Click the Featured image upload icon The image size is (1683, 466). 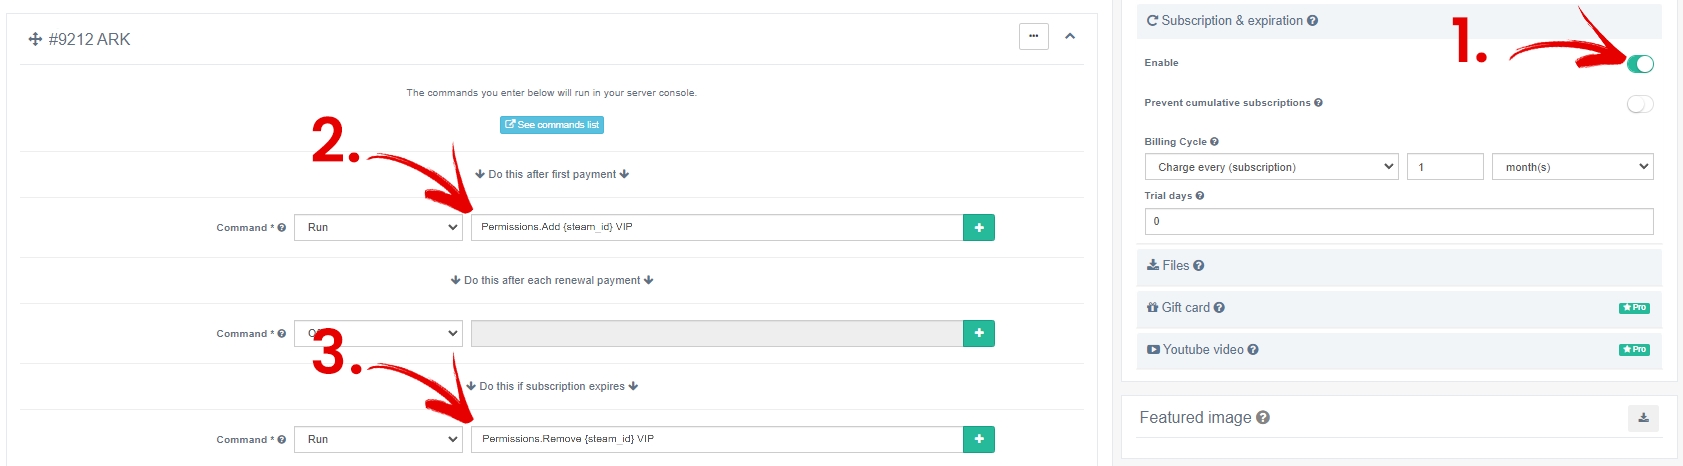click(x=1643, y=418)
